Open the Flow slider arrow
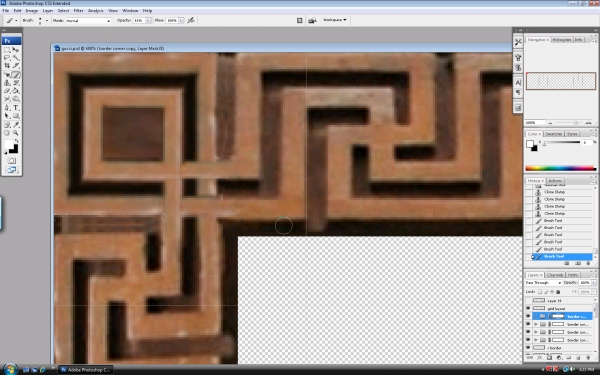This screenshot has height=375, width=600. (x=181, y=21)
